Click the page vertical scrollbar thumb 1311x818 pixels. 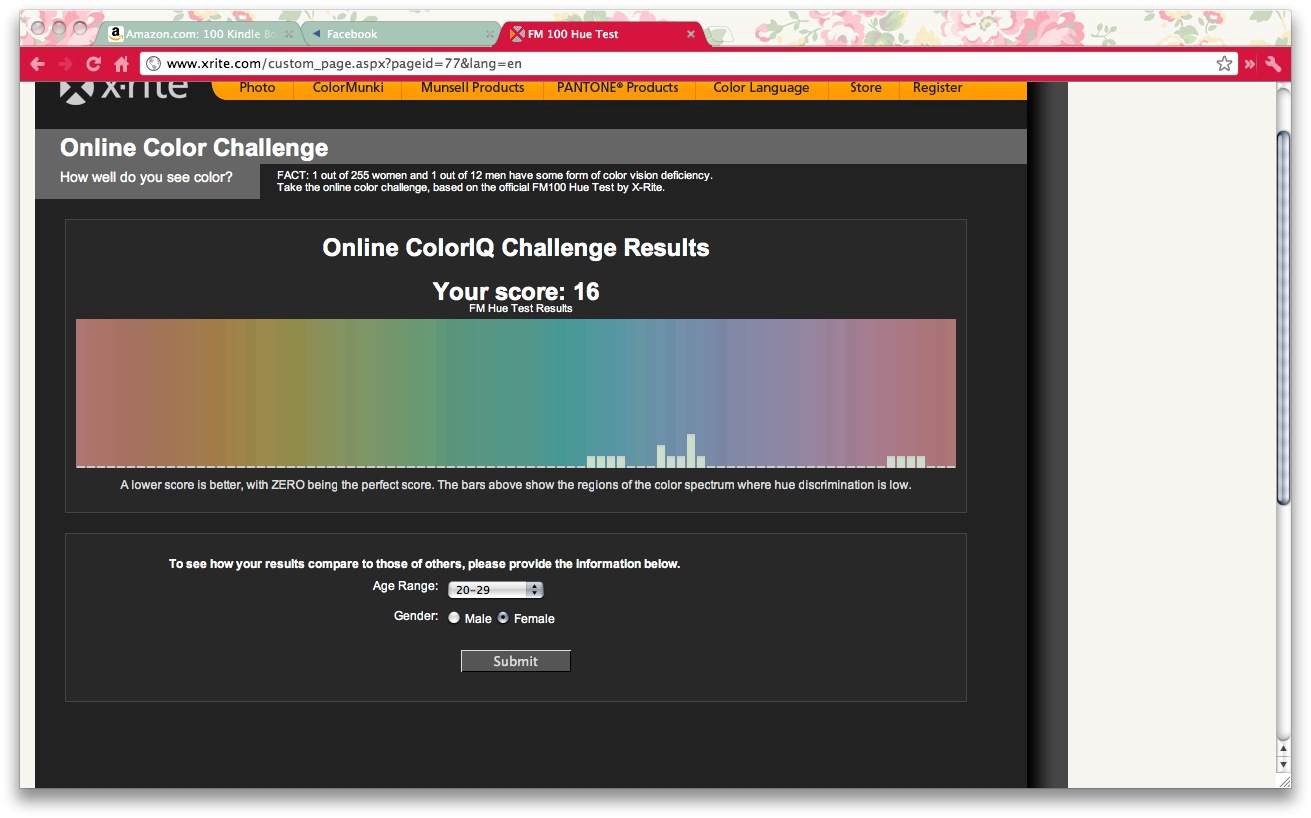[x=1284, y=318]
